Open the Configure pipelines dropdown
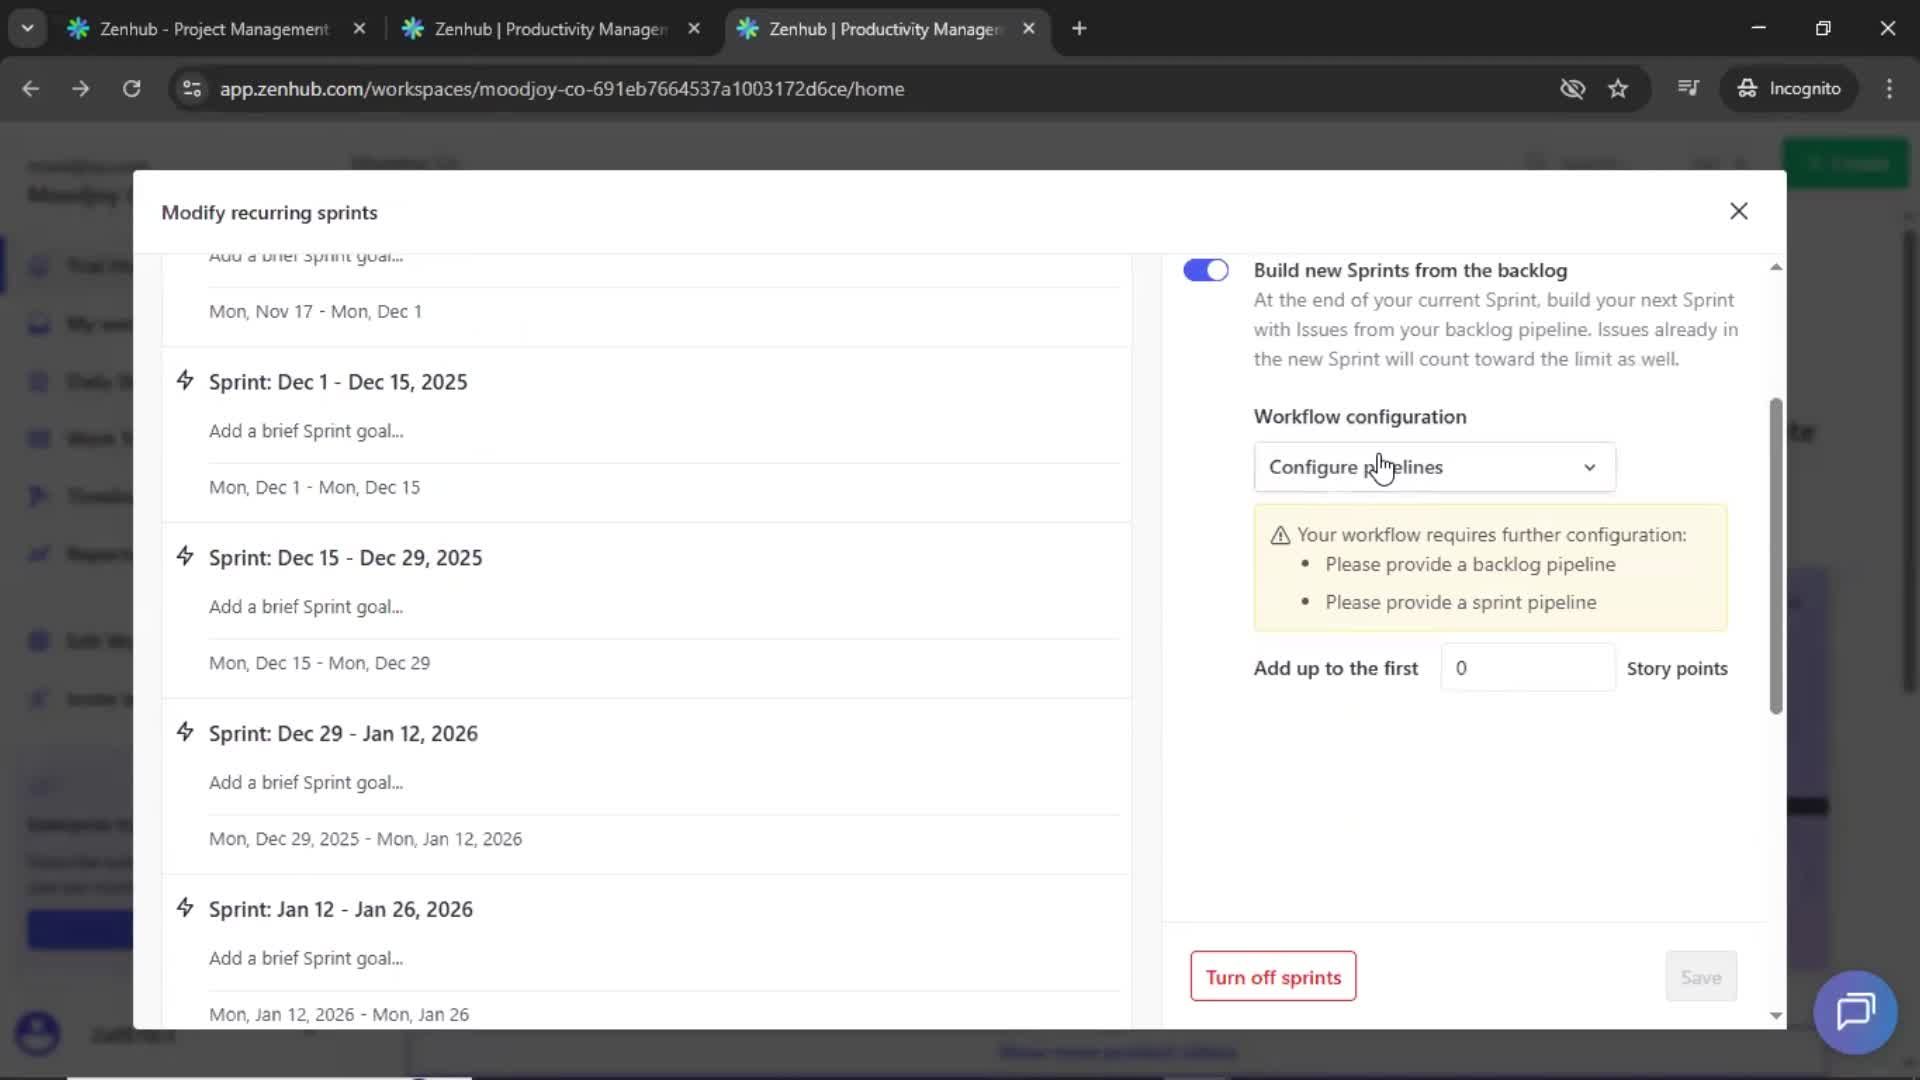The width and height of the screenshot is (1920, 1080). [x=1433, y=467]
